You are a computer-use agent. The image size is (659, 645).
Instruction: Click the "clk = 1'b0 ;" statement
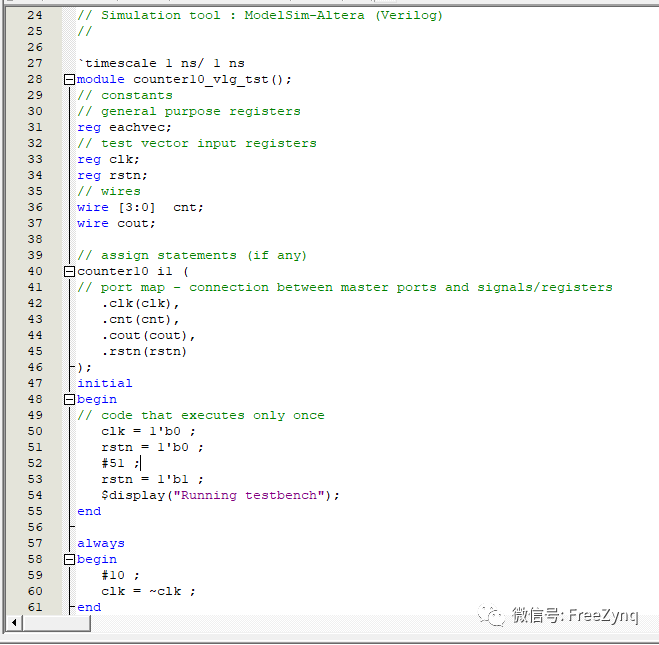point(148,432)
